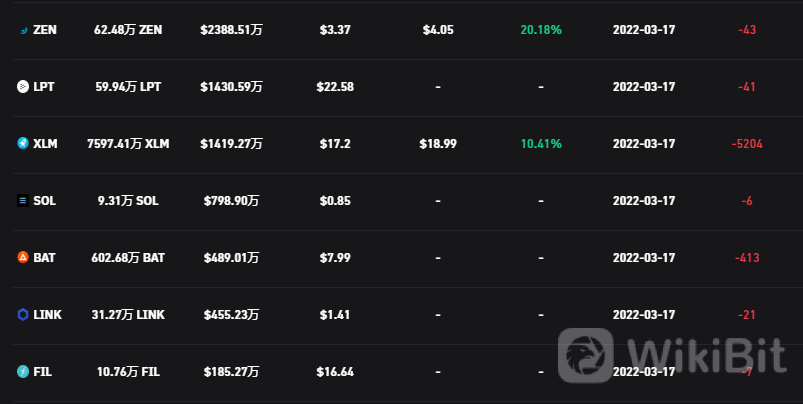Click the -413 change value in BAT row
This screenshot has height=404, width=803.
747,258
